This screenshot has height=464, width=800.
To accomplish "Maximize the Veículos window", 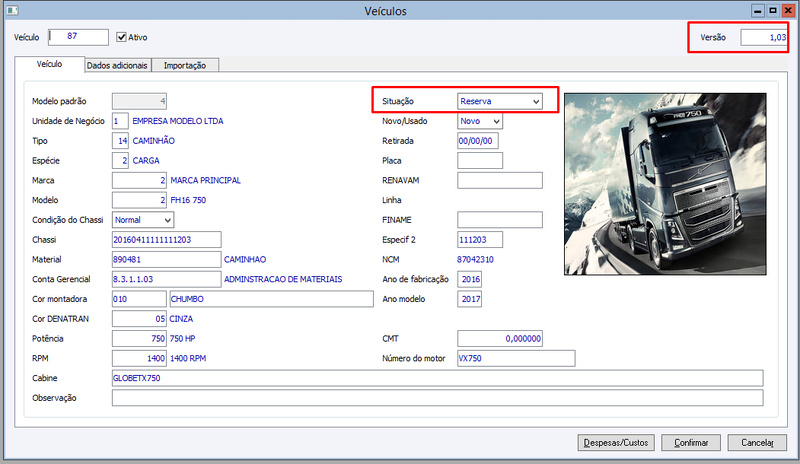I will [x=773, y=10].
